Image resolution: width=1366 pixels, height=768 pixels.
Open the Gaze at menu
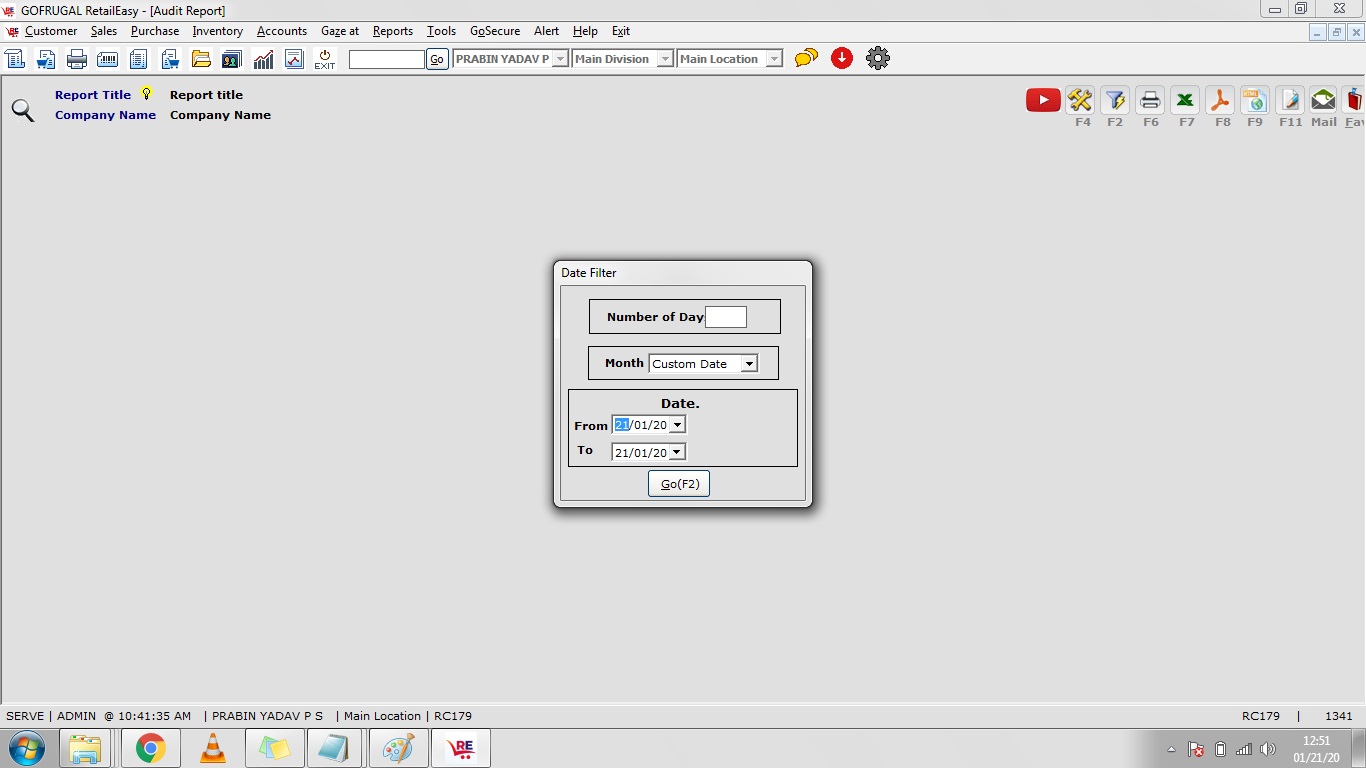pyautogui.click(x=340, y=31)
